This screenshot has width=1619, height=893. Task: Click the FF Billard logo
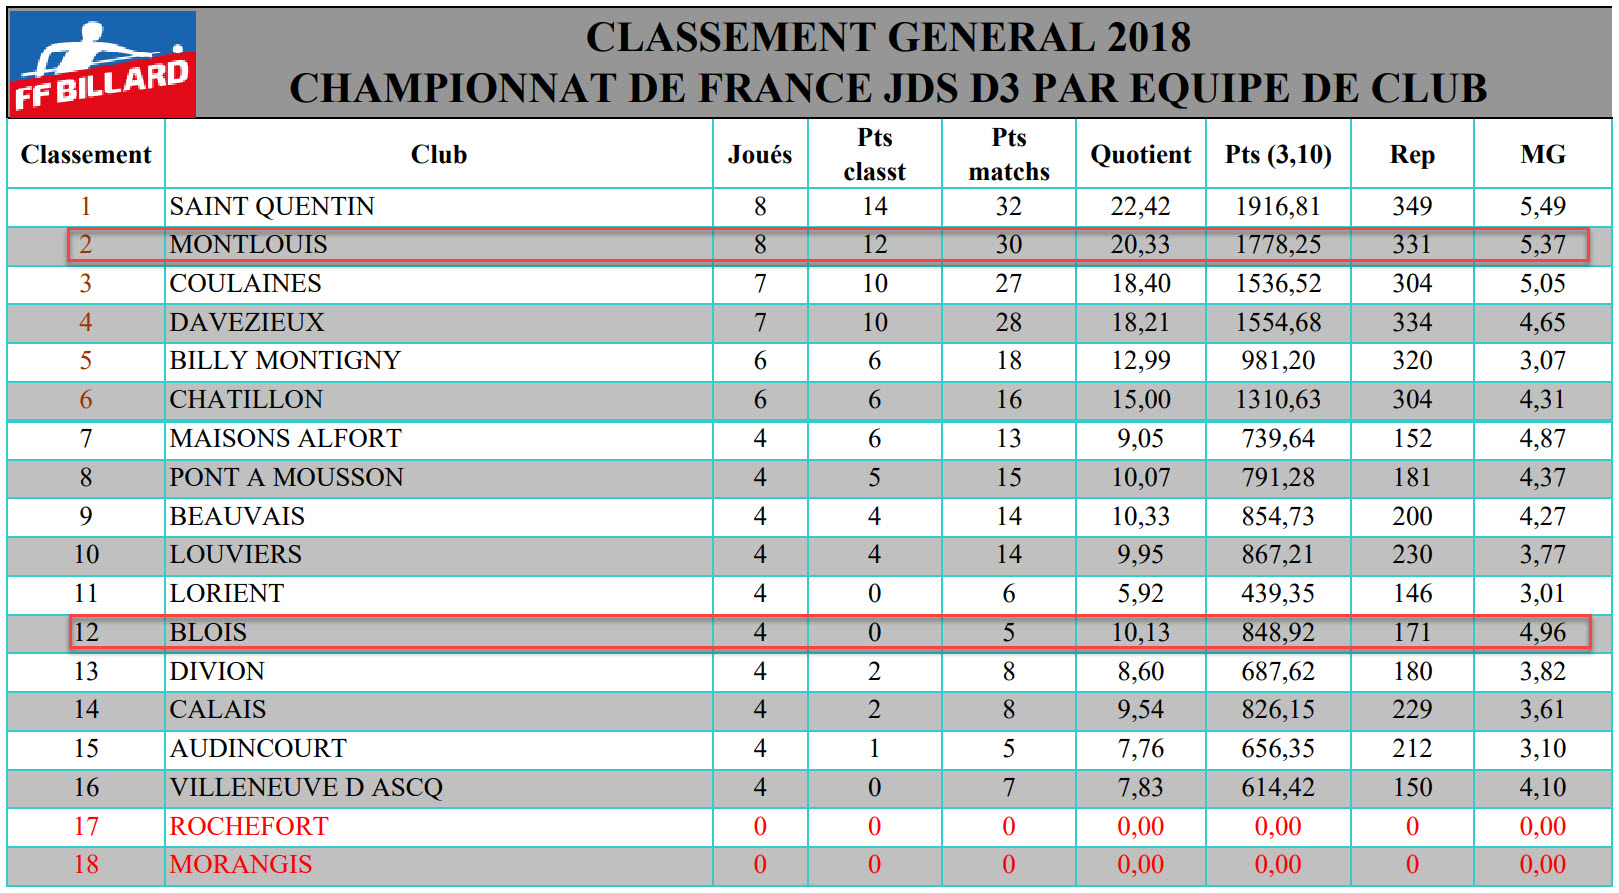pos(102,64)
